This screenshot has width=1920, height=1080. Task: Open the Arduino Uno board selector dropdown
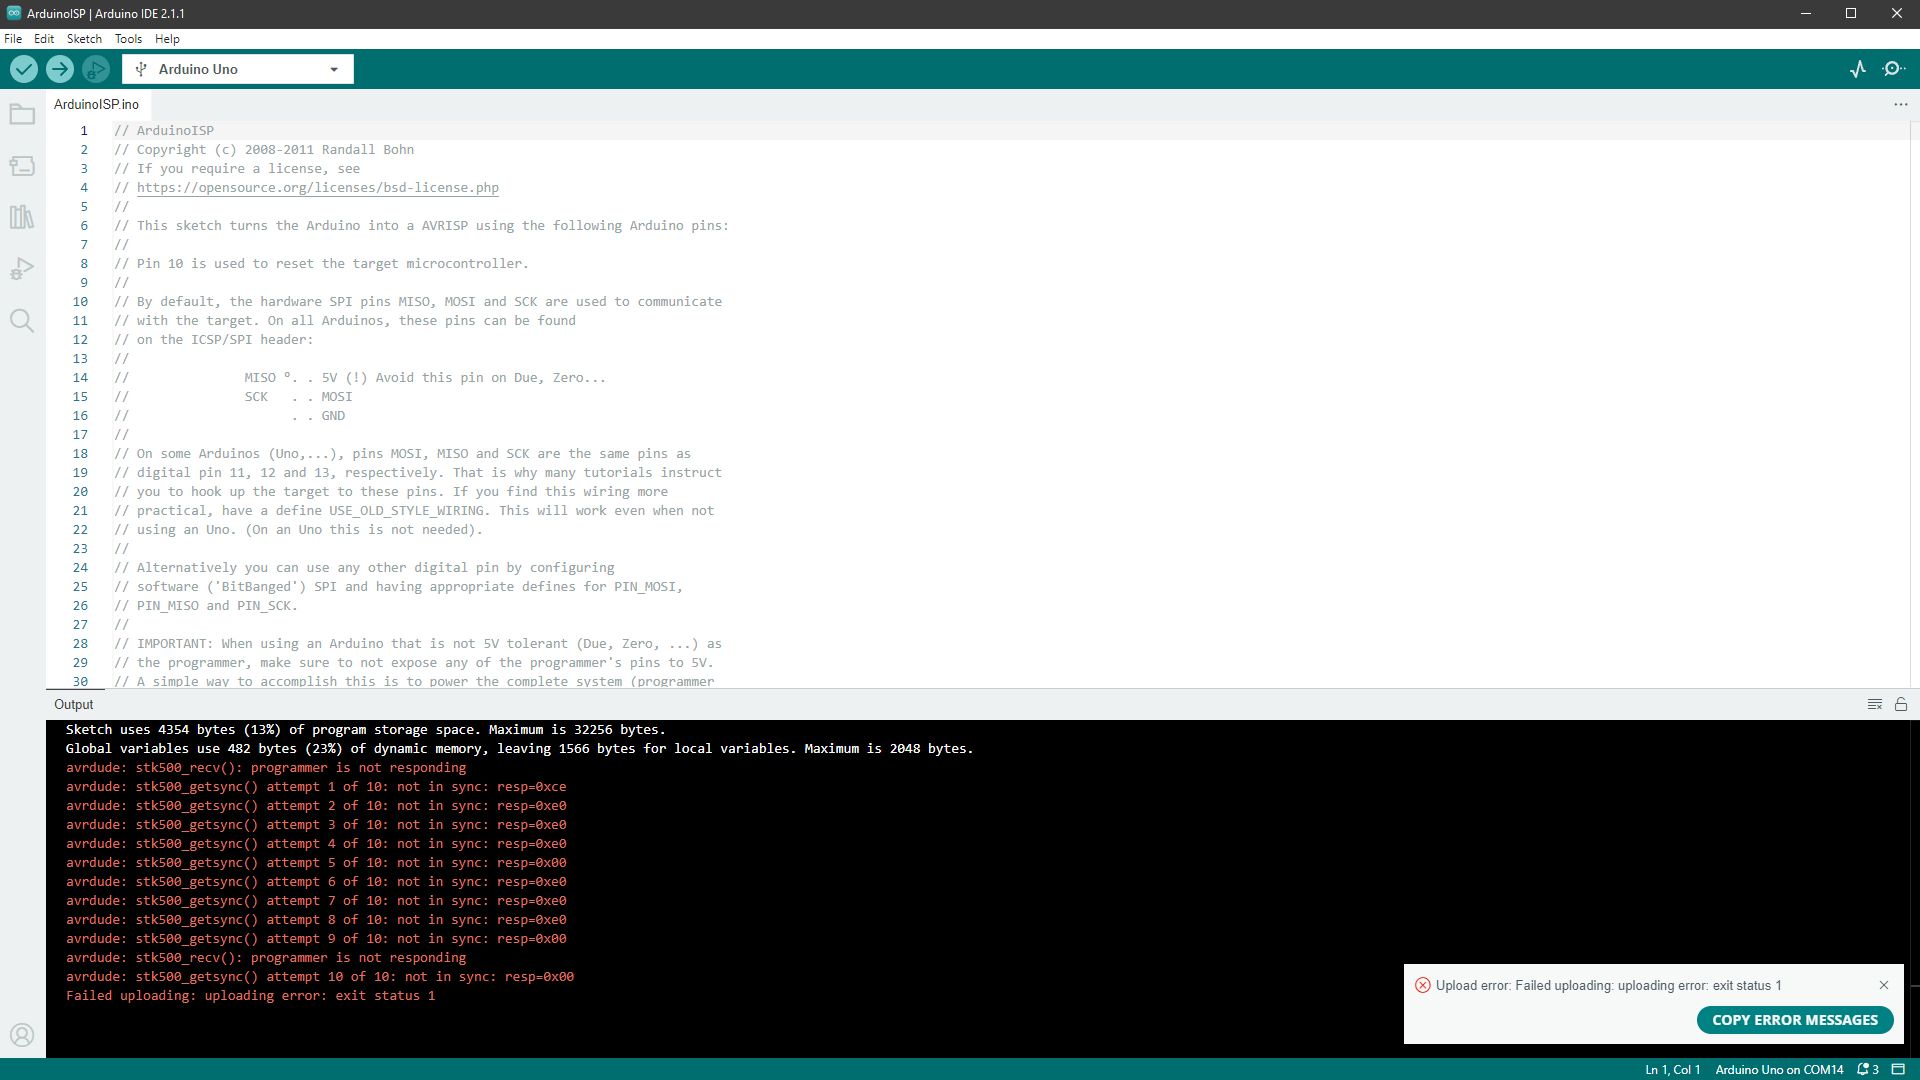tap(236, 69)
